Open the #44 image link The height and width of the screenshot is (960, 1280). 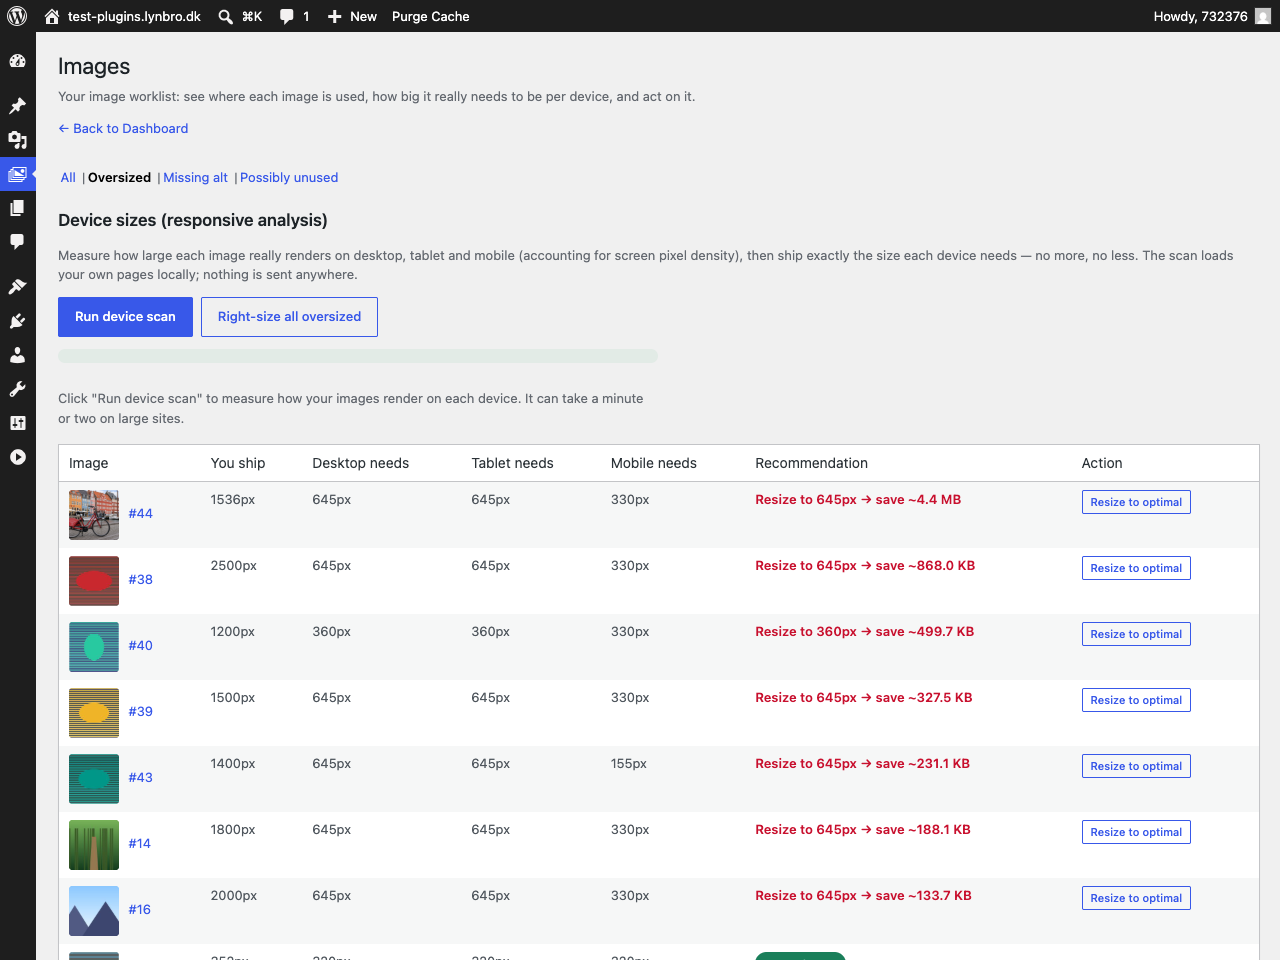click(140, 514)
